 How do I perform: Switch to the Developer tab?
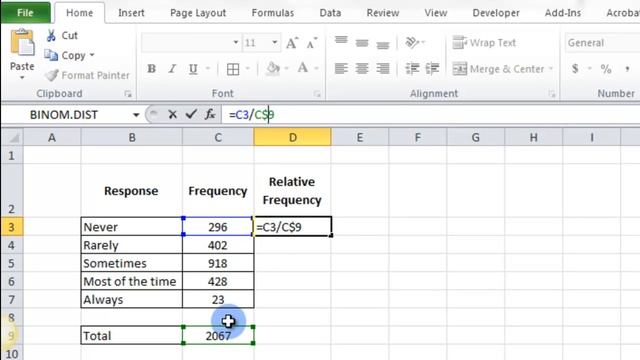[496, 13]
